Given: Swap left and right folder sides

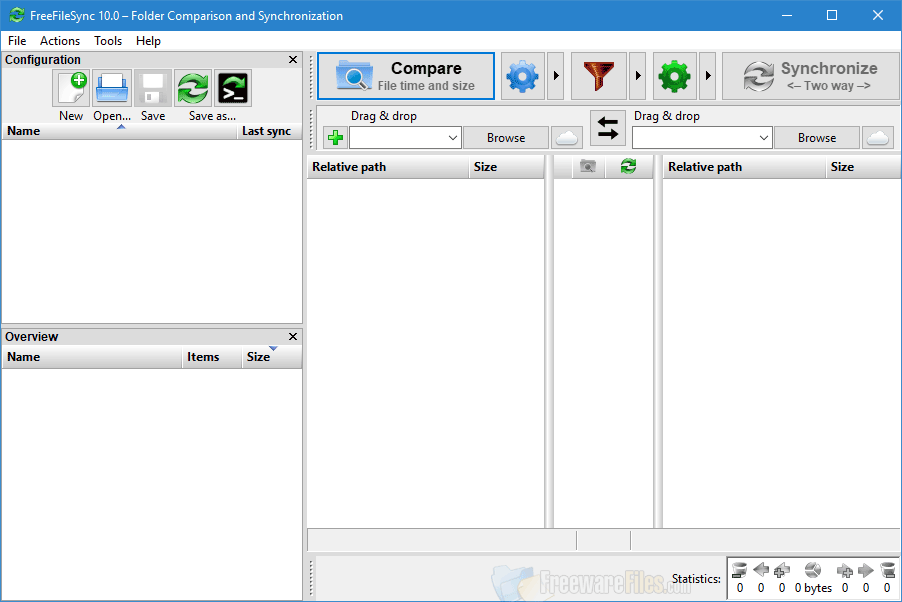Looking at the screenshot, I should (608, 129).
